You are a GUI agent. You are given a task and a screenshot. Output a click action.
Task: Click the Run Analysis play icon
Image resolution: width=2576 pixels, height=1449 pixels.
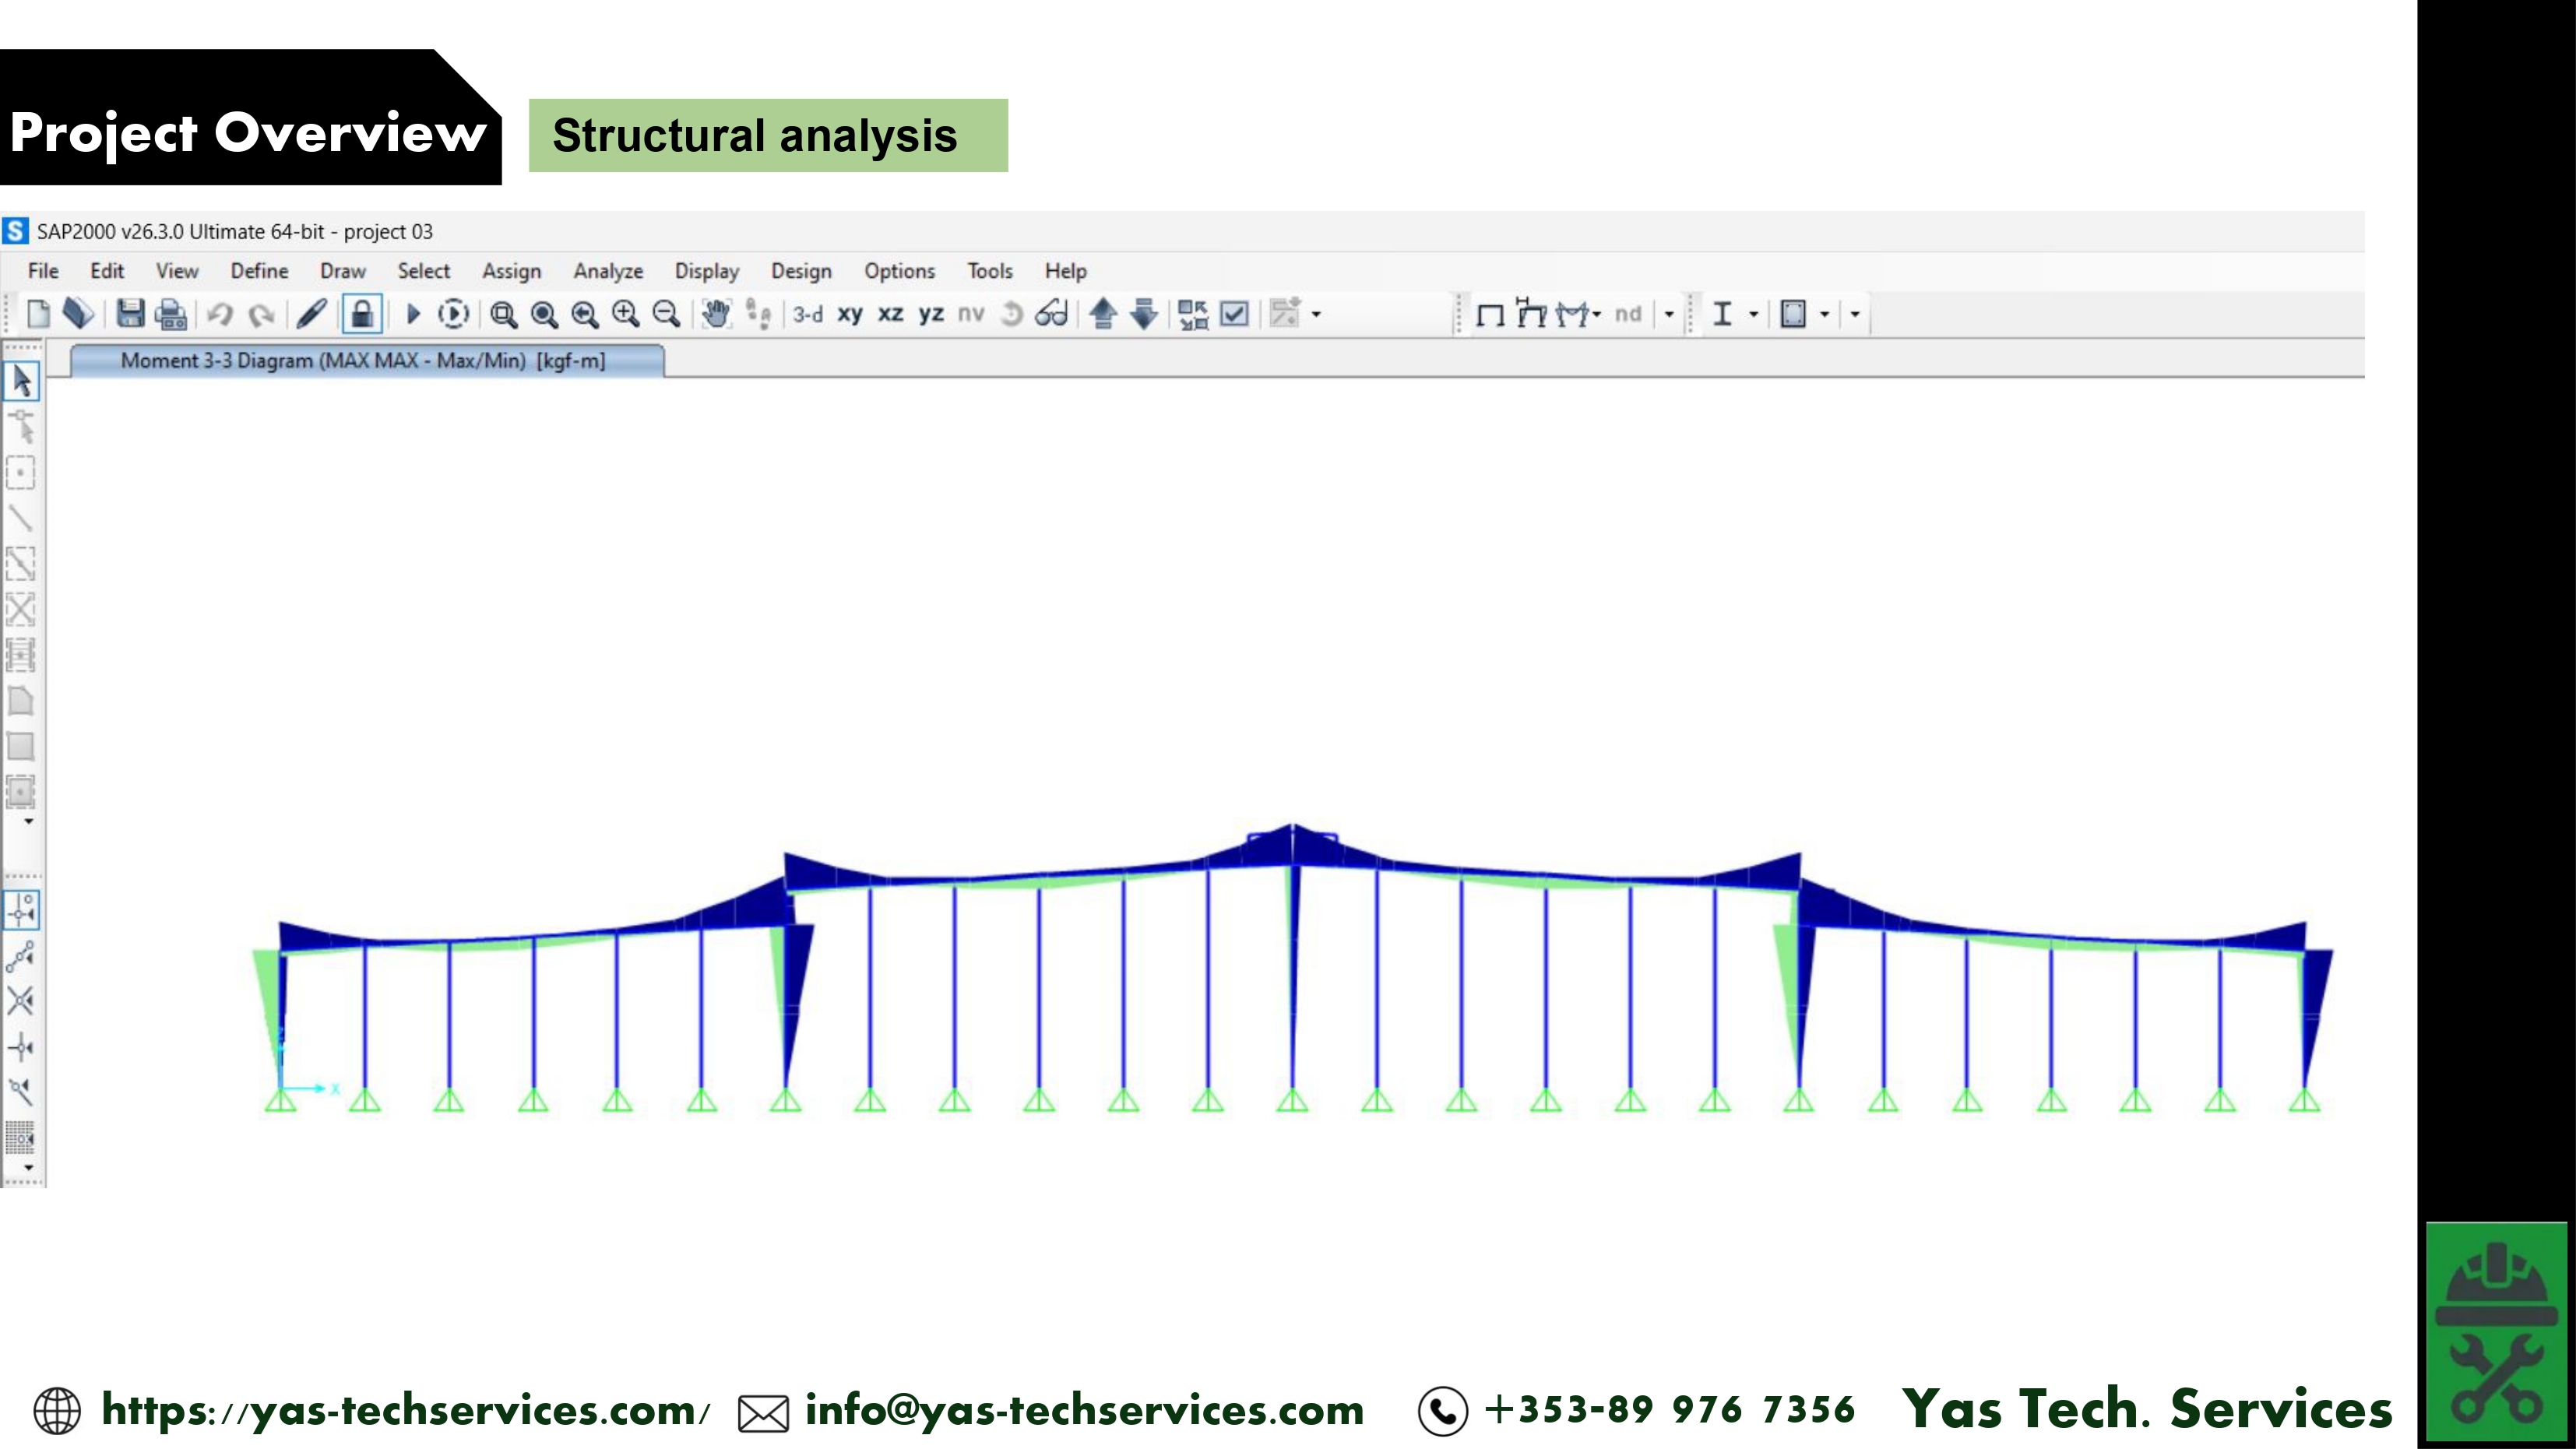[x=412, y=314]
